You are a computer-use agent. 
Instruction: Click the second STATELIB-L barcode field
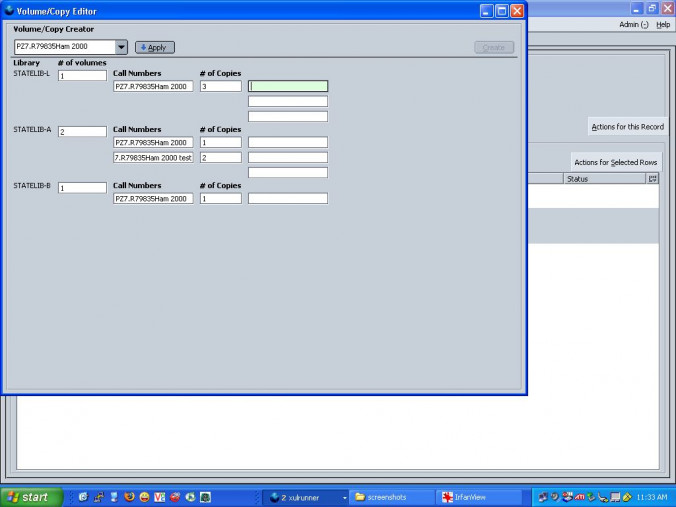(x=288, y=101)
